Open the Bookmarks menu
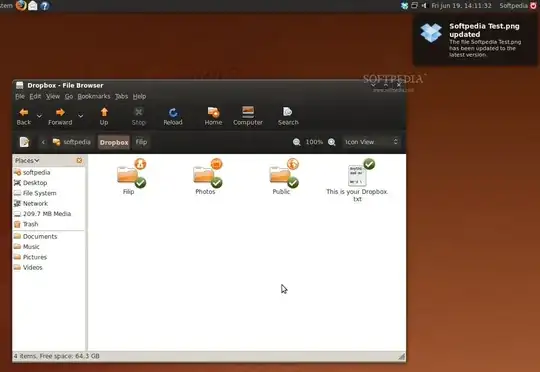Viewport: 540px width, 372px height. (x=94, y=96)
